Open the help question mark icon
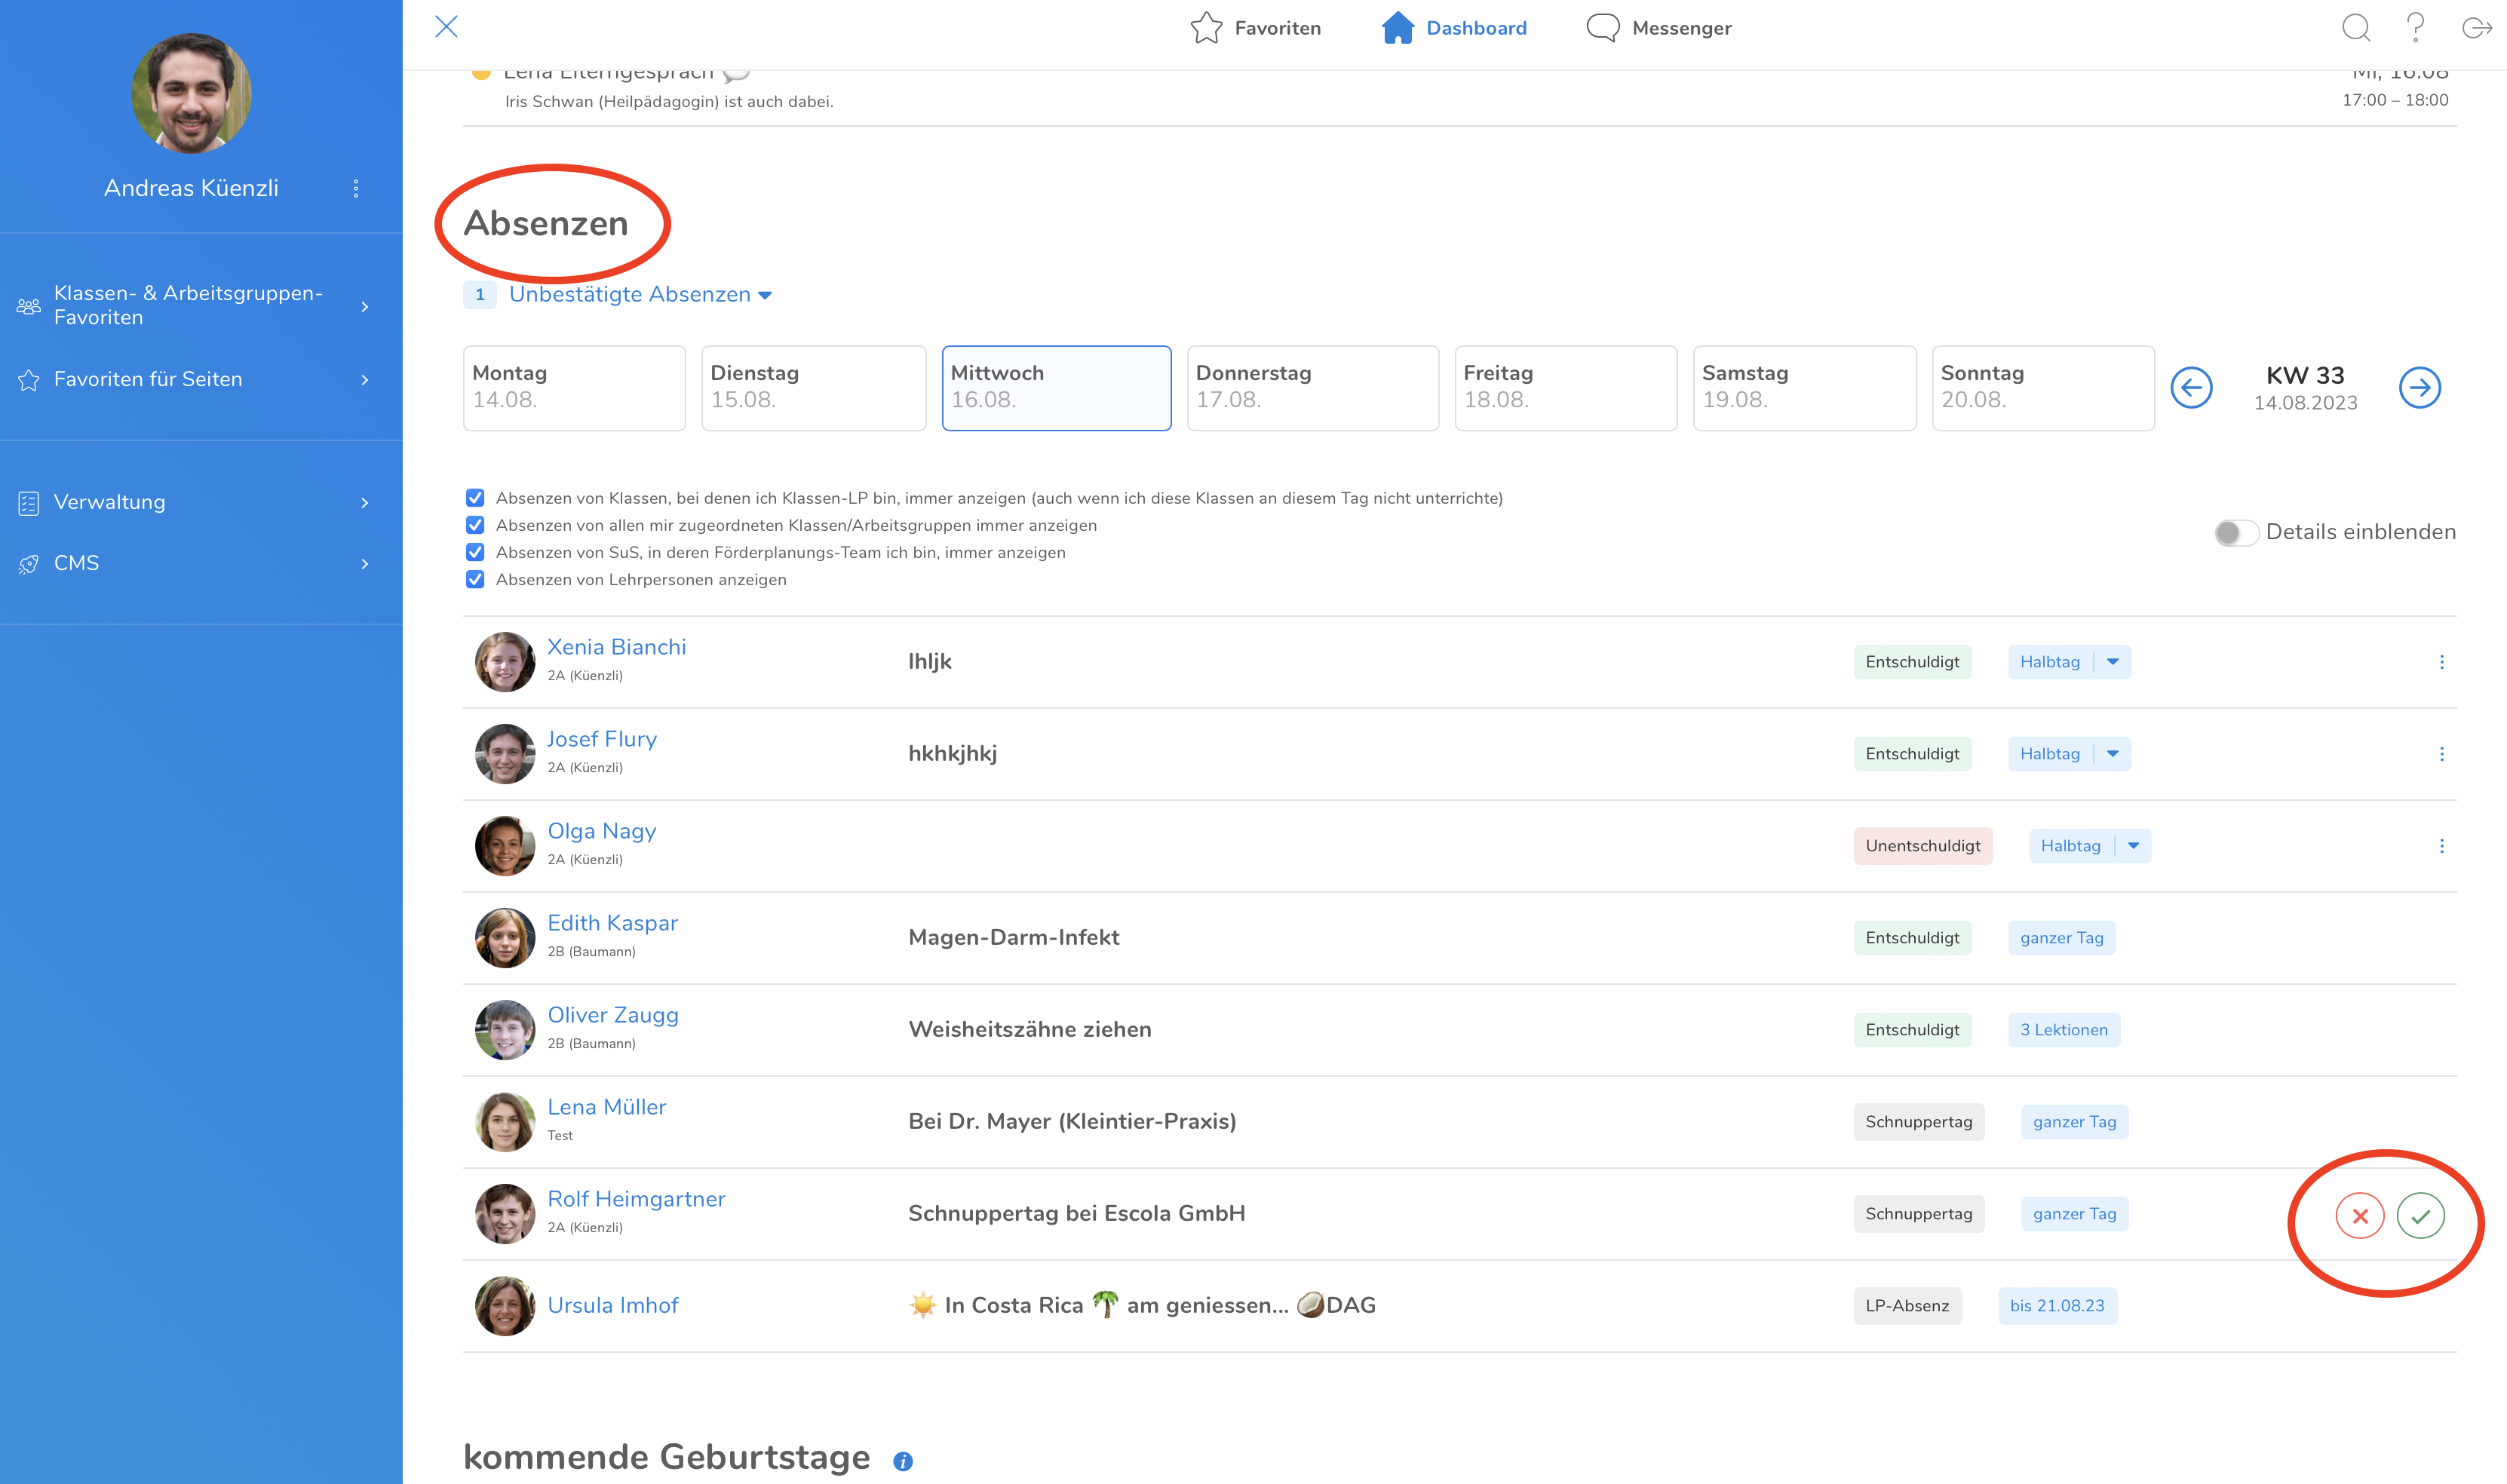2507x1484 pixels. [x=2415, y=28]
